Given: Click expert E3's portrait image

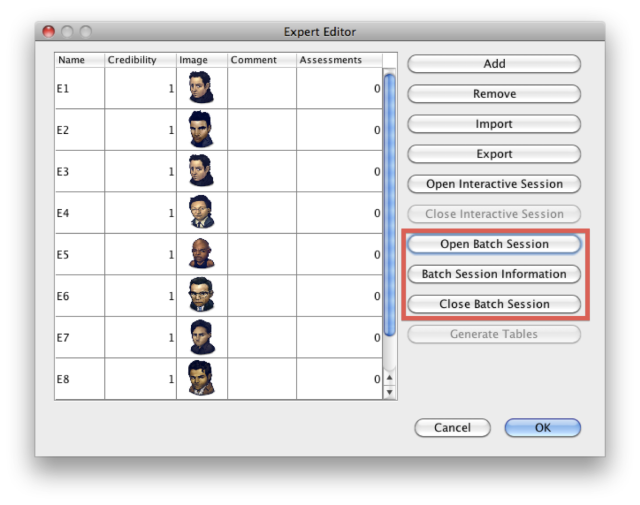Looking at the screenshot, I should click(x=201, y=170).
